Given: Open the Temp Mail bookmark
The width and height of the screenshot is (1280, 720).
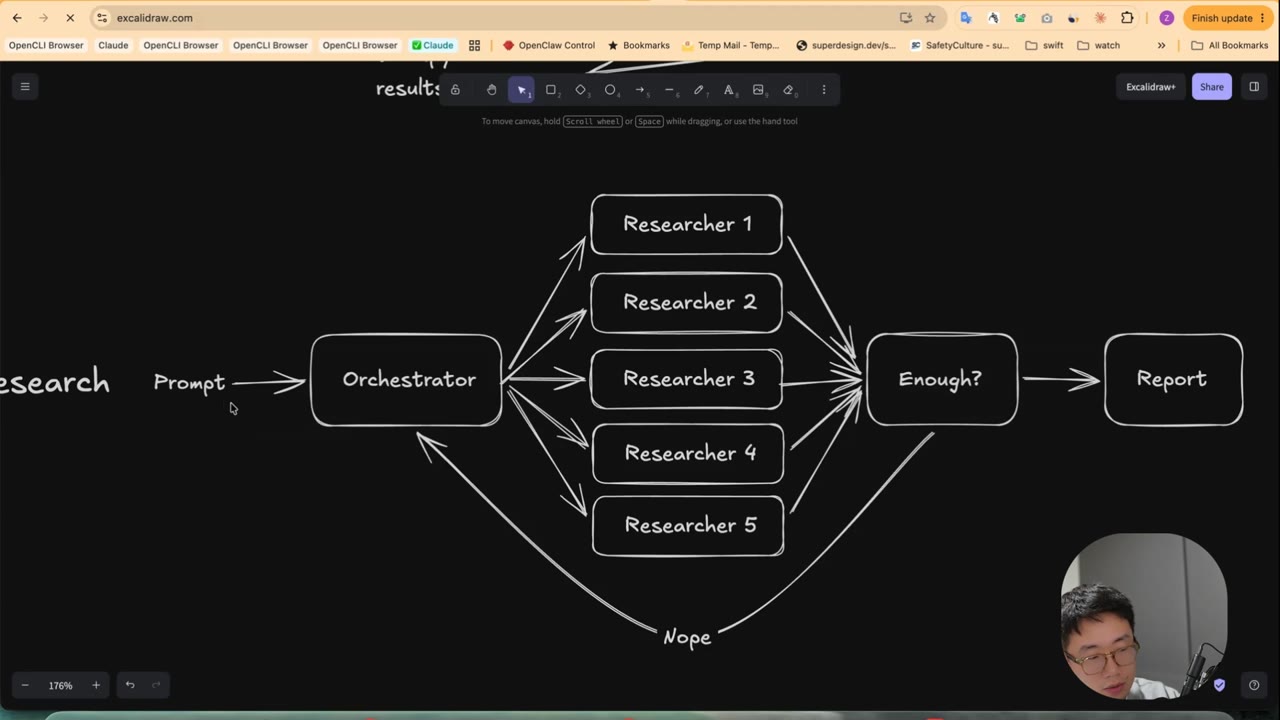Looking at the screenshot, I should tap(731, 45).
